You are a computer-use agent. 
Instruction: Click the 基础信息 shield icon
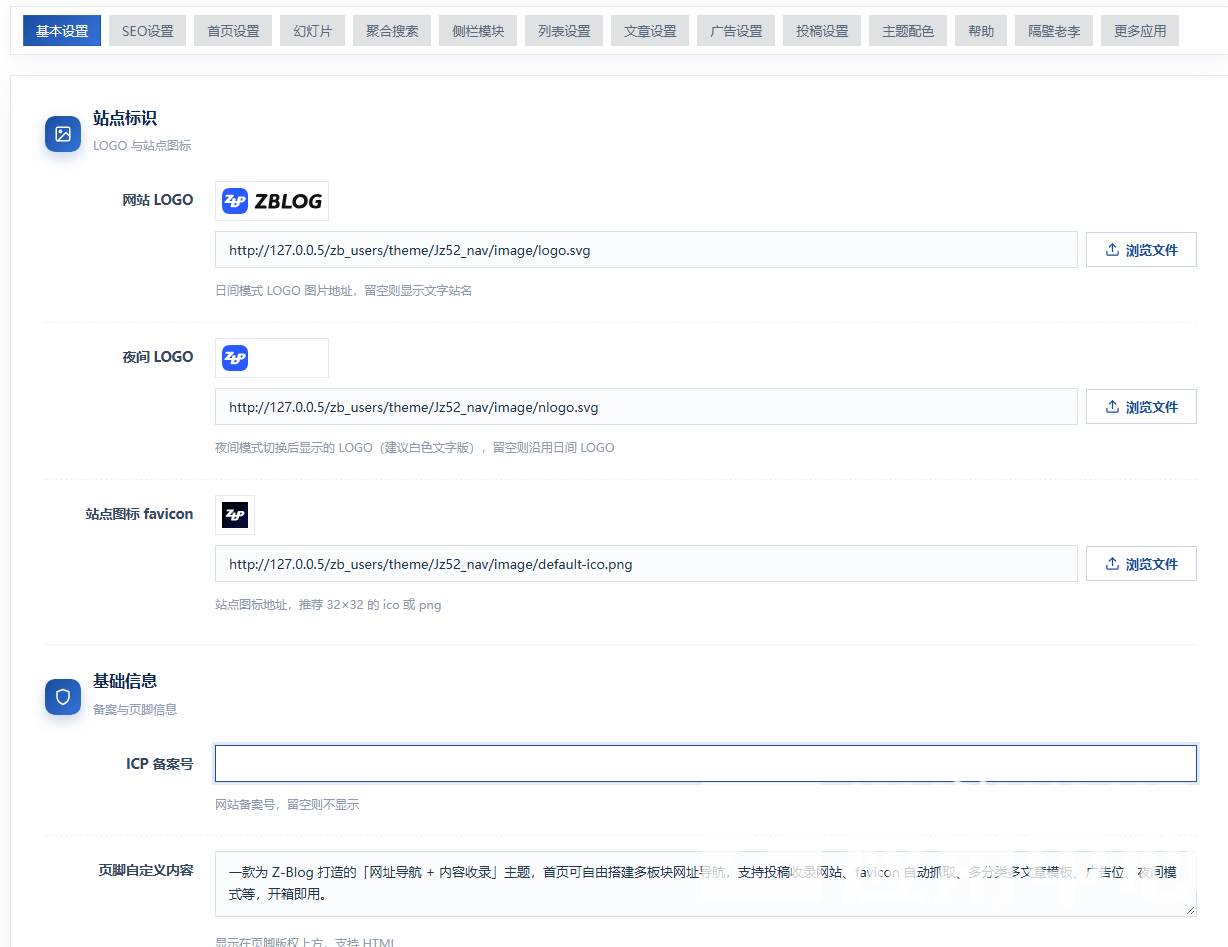[x=63, y=697]
